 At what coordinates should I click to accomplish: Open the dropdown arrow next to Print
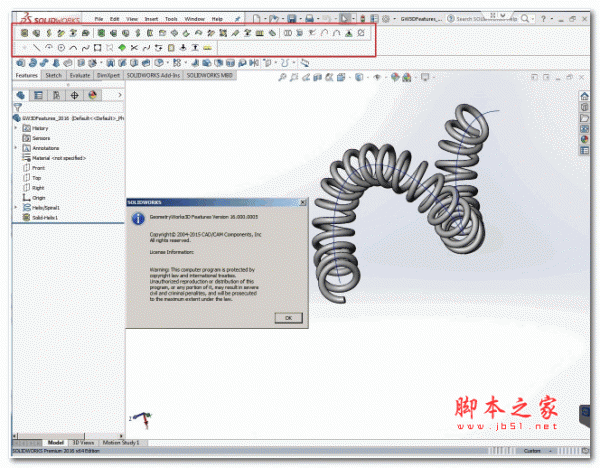click(x=318, y=18)
